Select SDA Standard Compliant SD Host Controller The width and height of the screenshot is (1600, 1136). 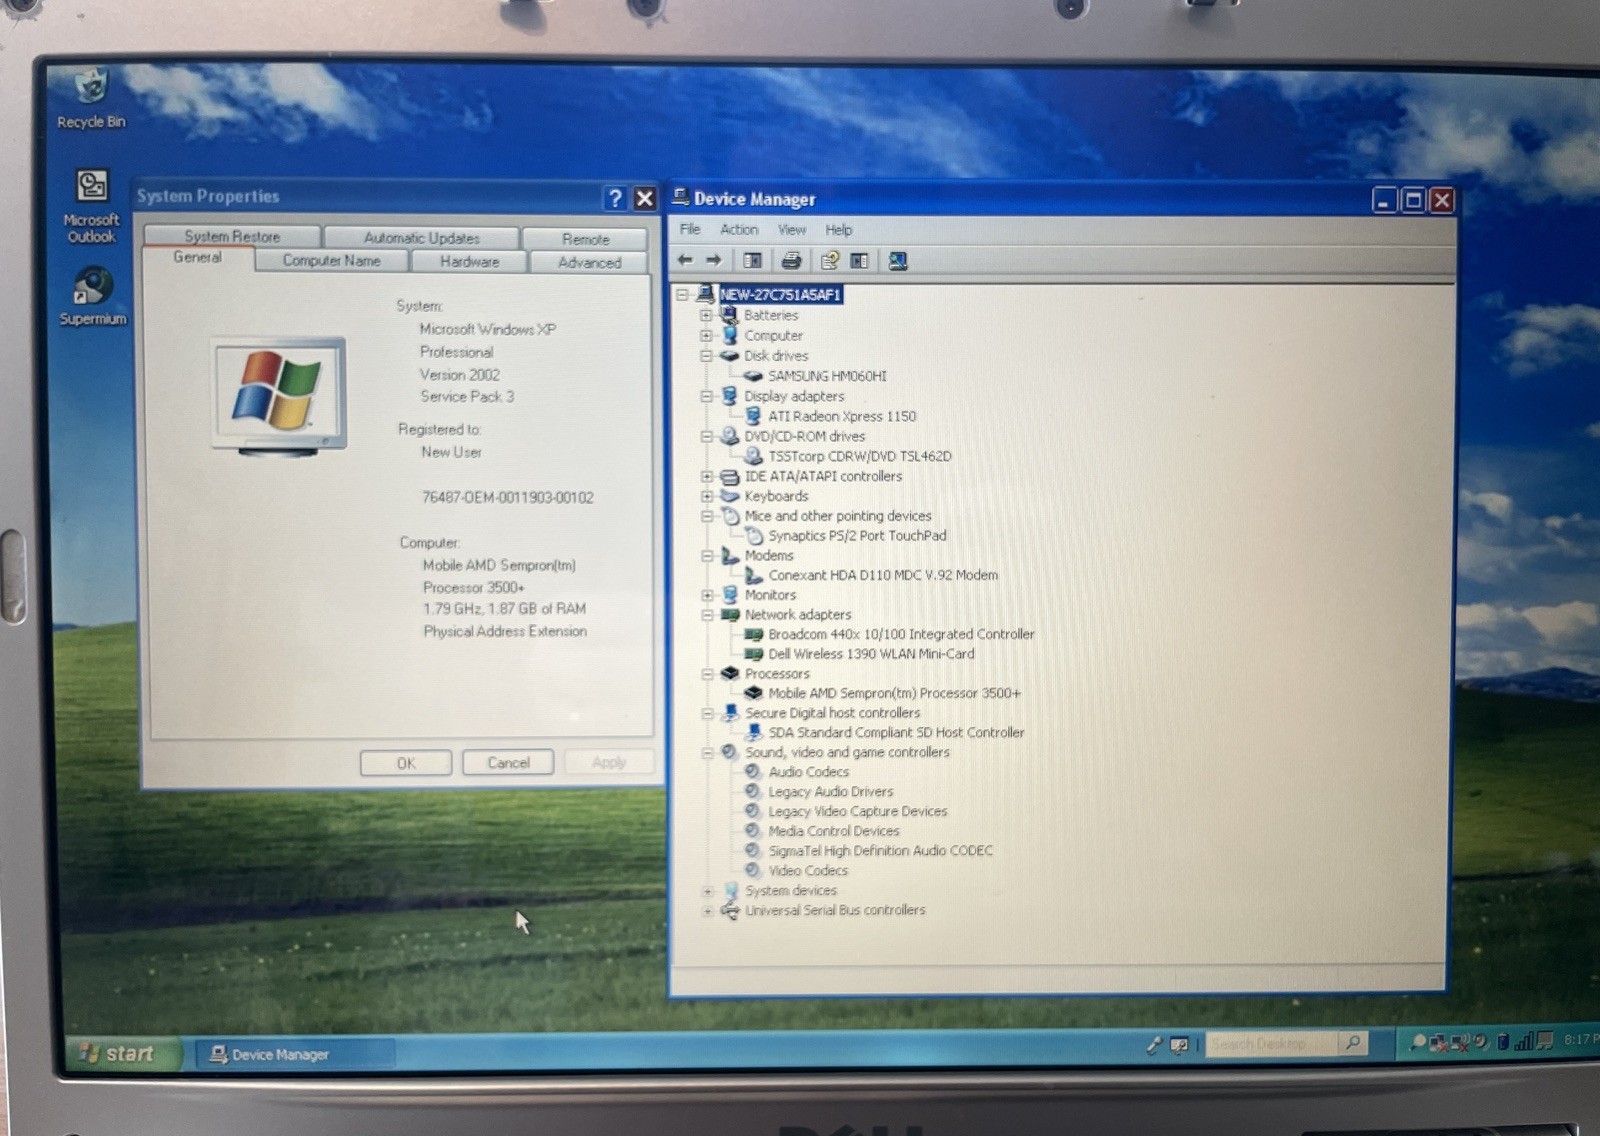(x=896, y=733)
